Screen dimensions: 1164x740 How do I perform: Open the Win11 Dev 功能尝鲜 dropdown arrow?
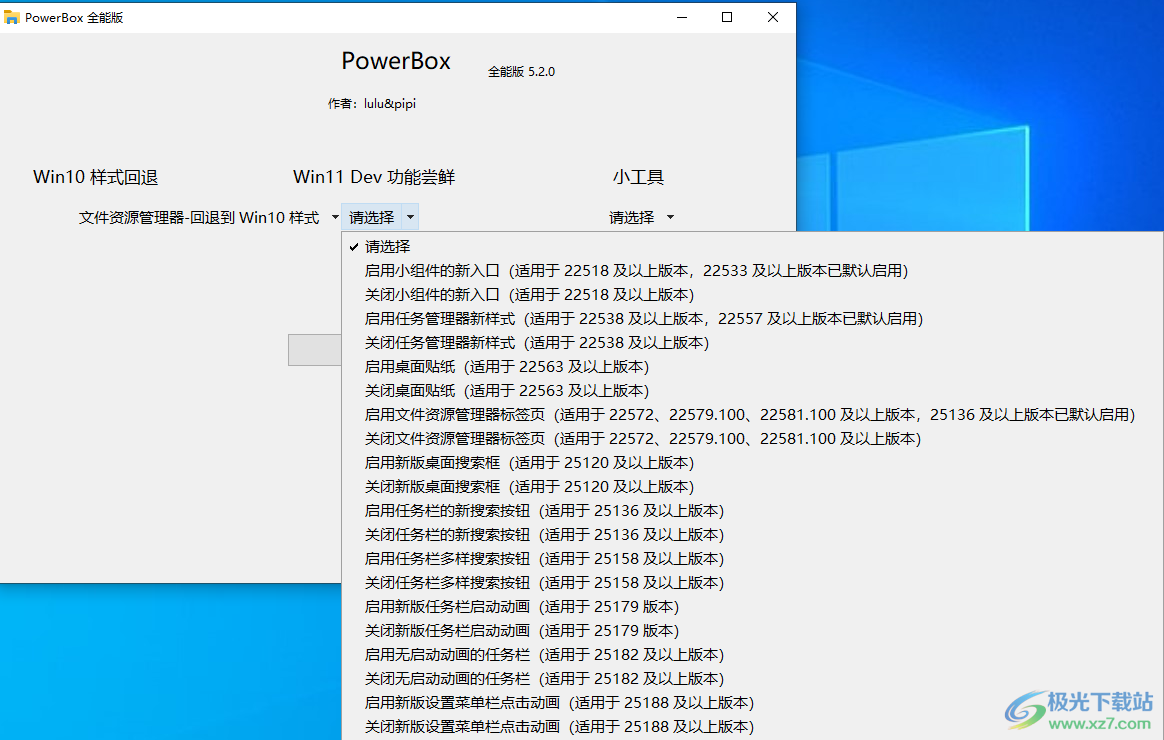(x=410, y=217)
